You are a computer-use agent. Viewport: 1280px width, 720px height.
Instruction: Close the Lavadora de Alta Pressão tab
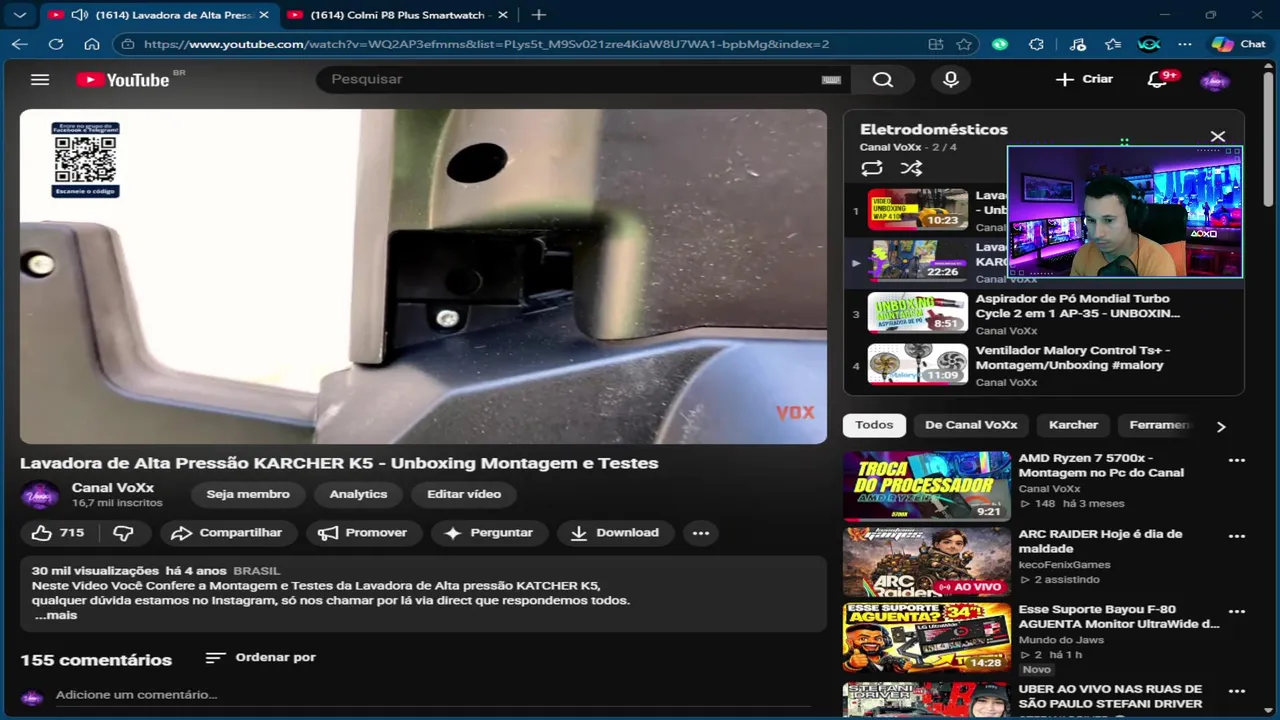point(264,15)
